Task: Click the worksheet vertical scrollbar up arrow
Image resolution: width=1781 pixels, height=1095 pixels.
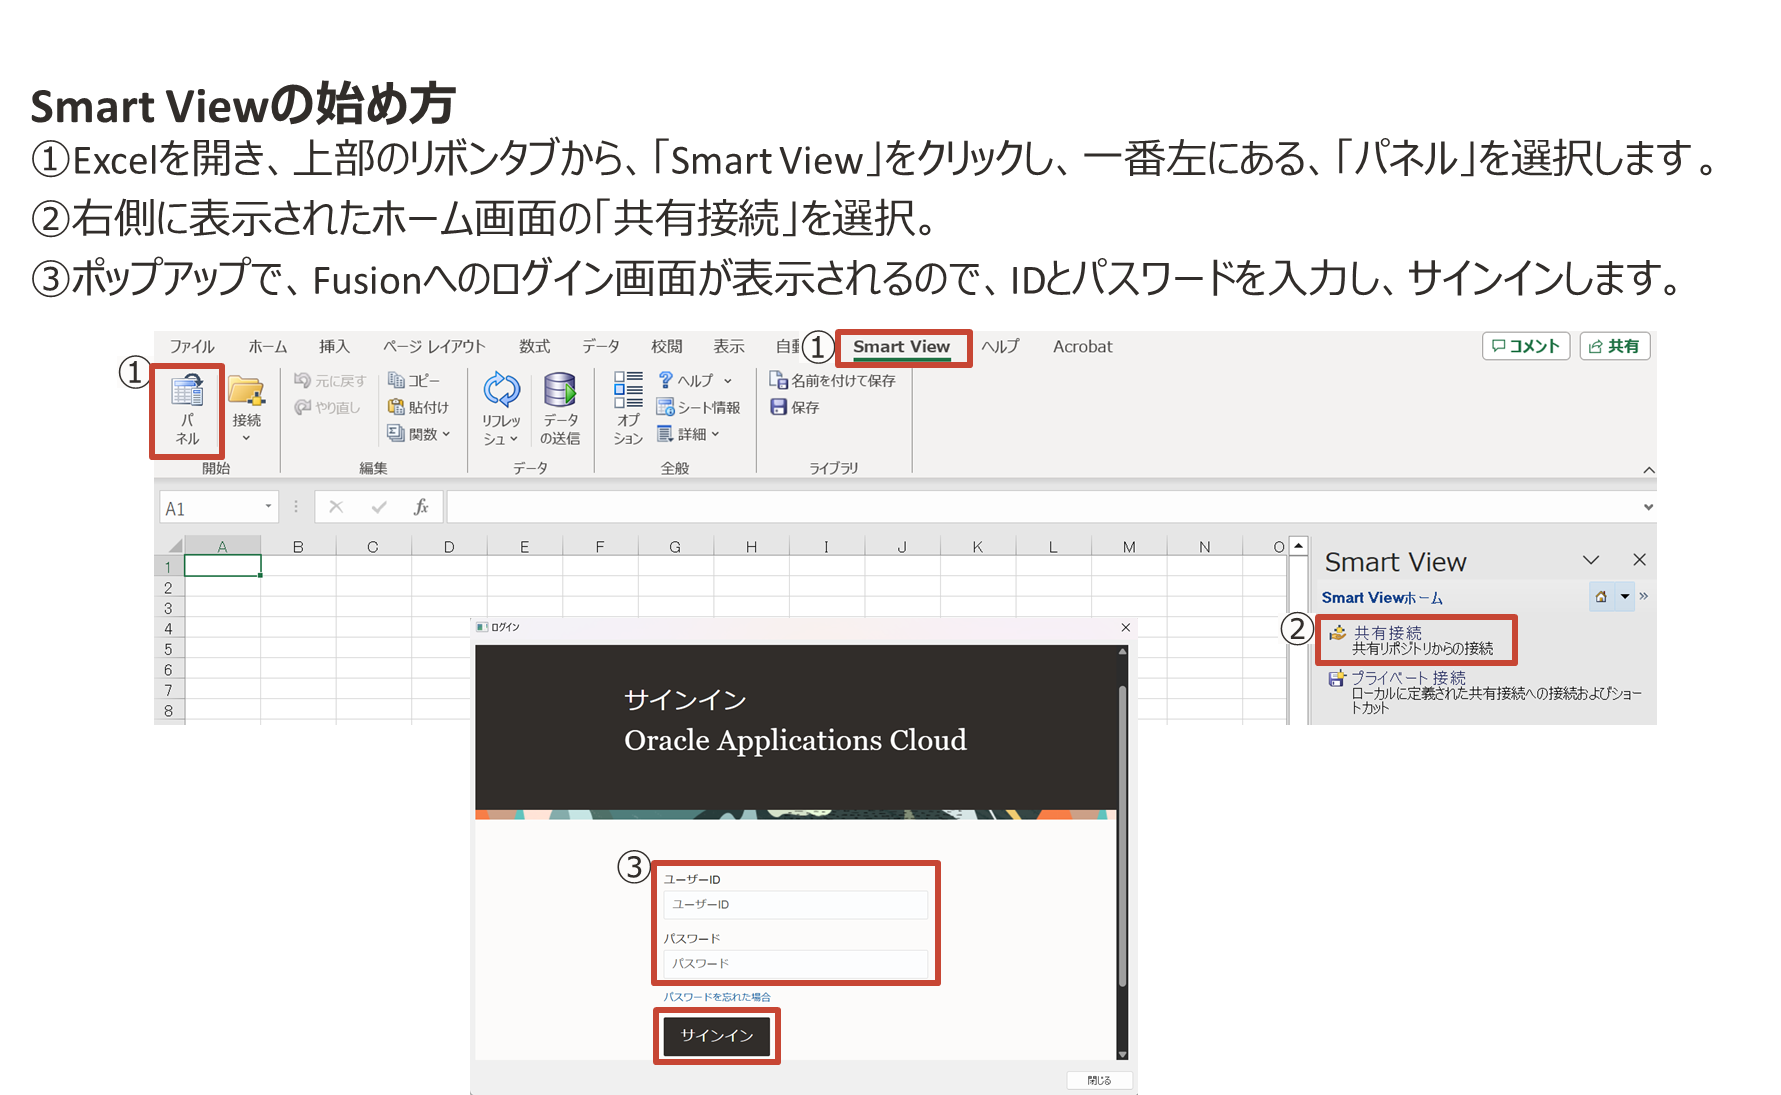Action: coord(1298,546)
